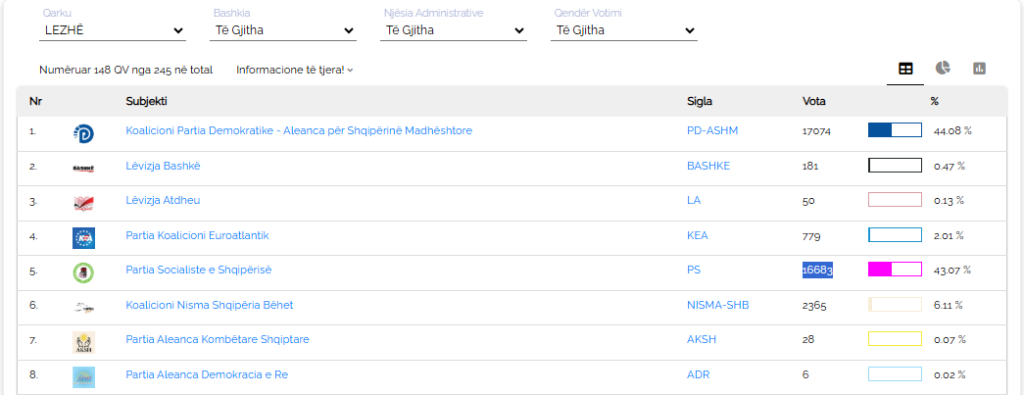Image resolution: width=1024 pixels, height=395 pixels.
Task: Click the AKSH party logo
Action: [x=84, y=343]
